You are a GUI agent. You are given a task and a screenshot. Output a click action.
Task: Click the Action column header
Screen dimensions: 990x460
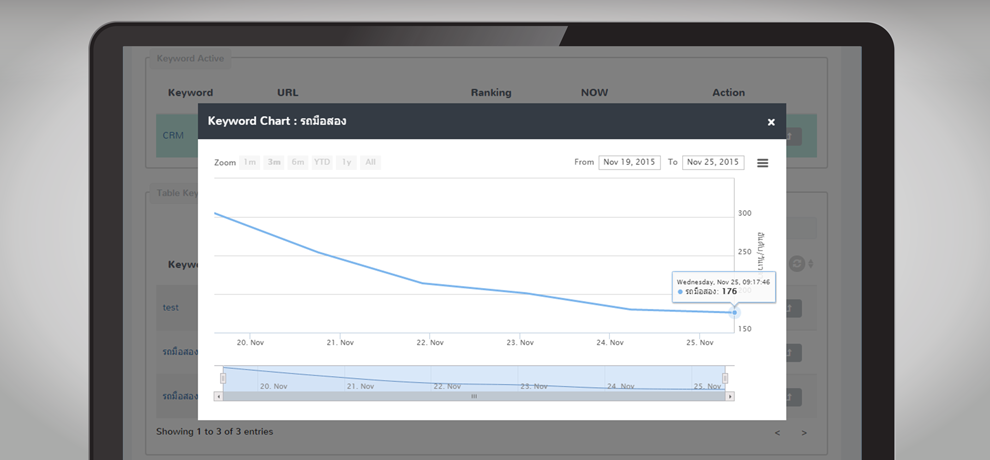[729, 93]
